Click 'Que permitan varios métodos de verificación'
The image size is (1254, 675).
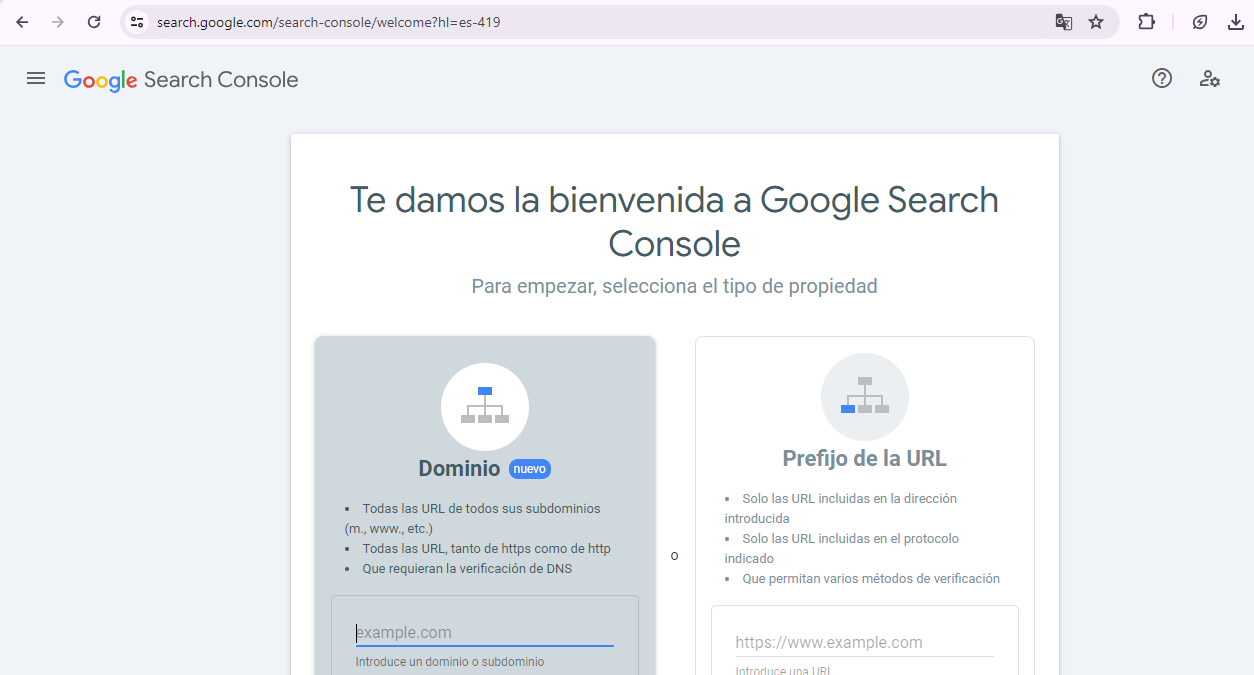point(871,579)
